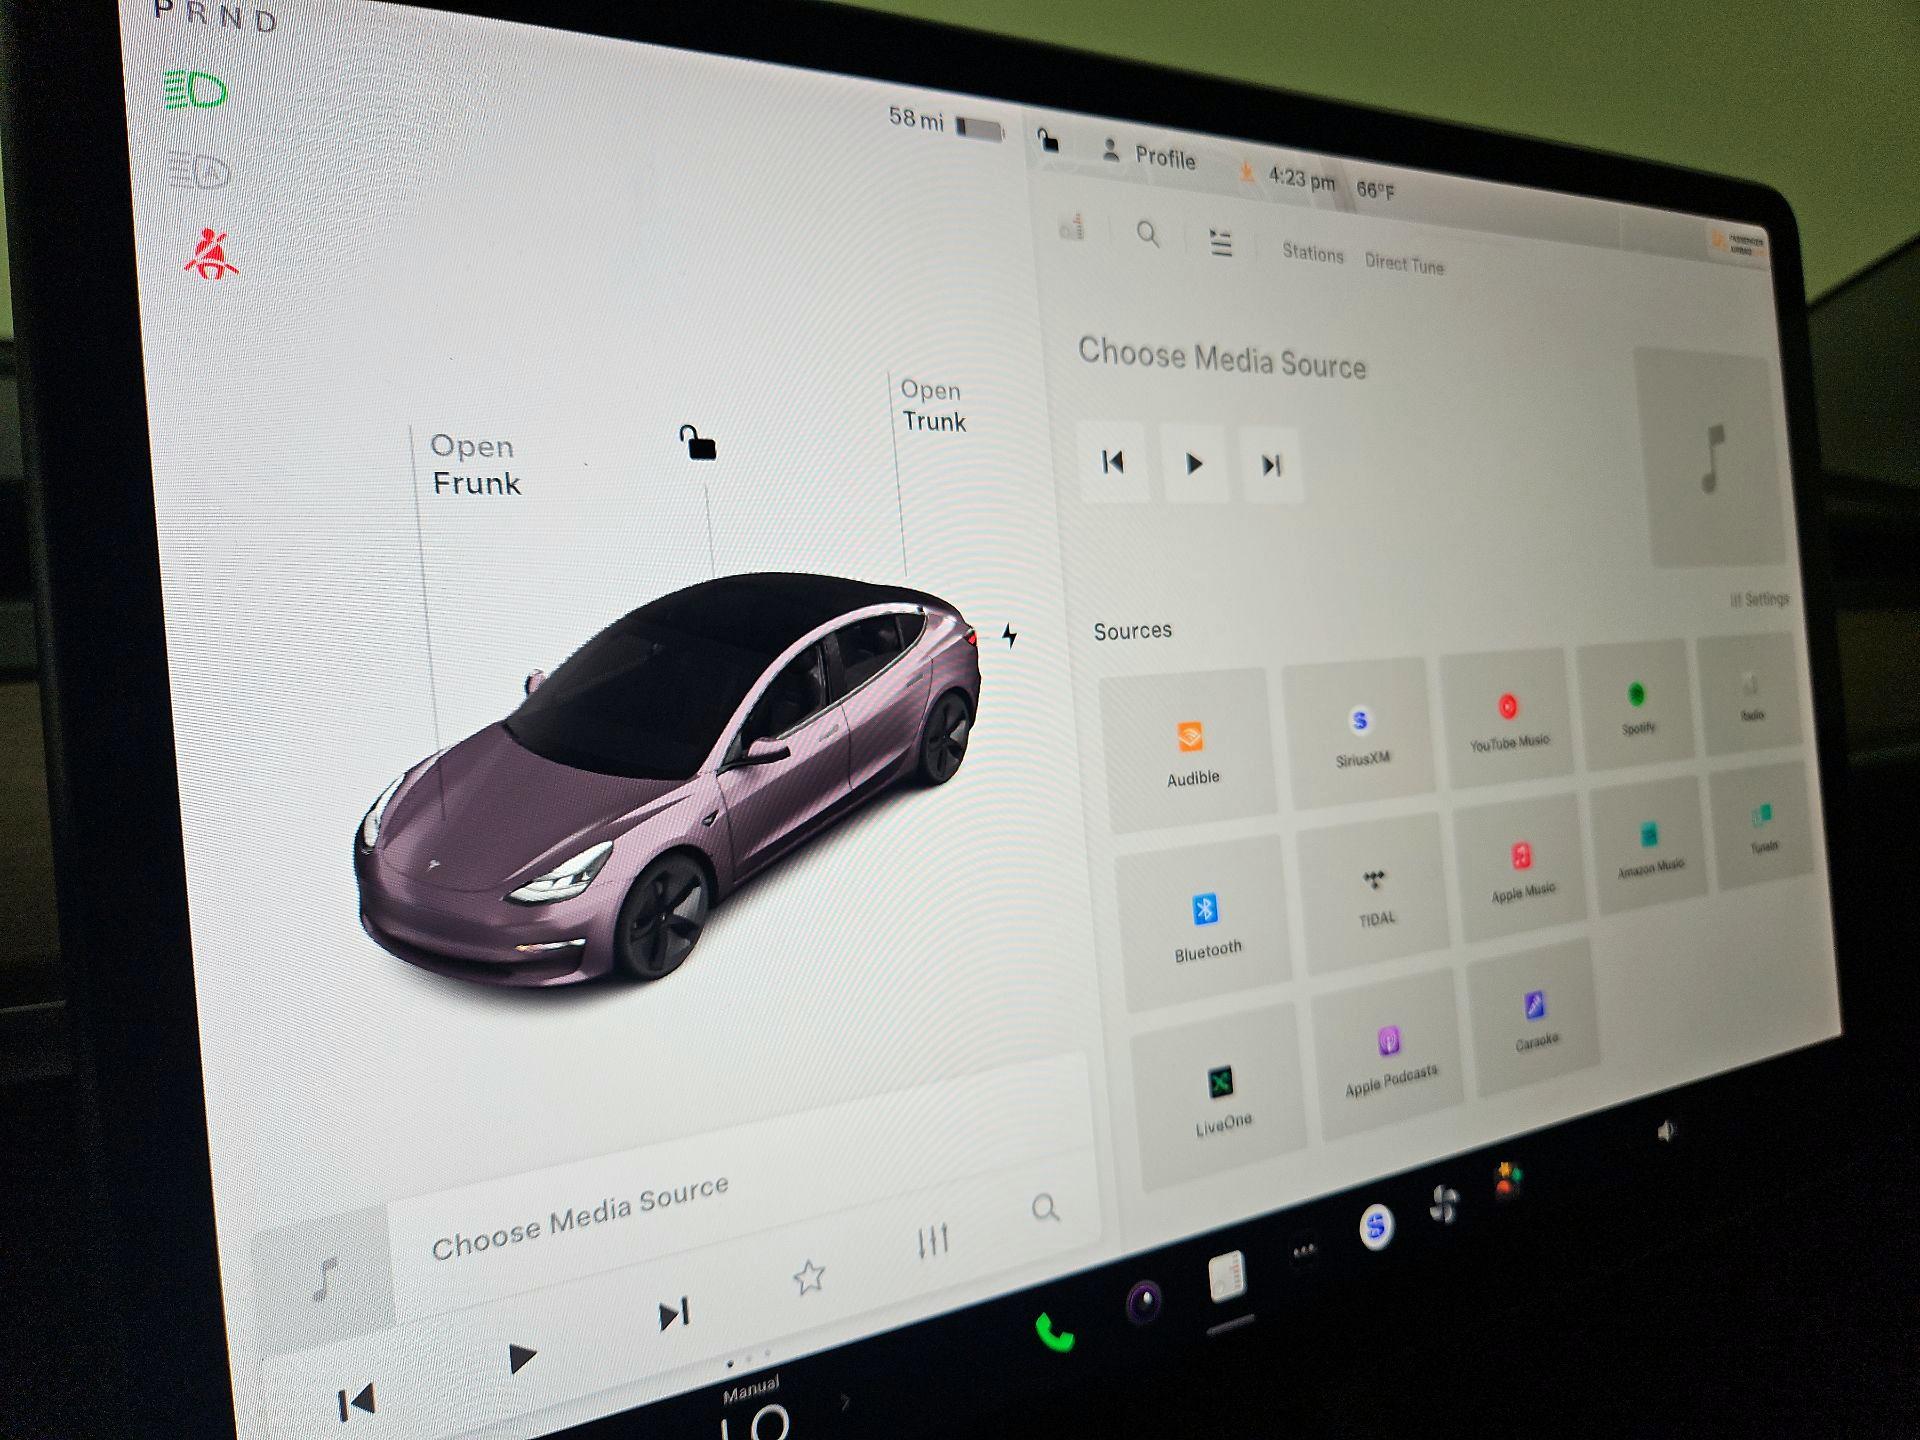Switch to the Stations tab
The height and width of the screenshot is (1440, 1920).
point(1313,254)
